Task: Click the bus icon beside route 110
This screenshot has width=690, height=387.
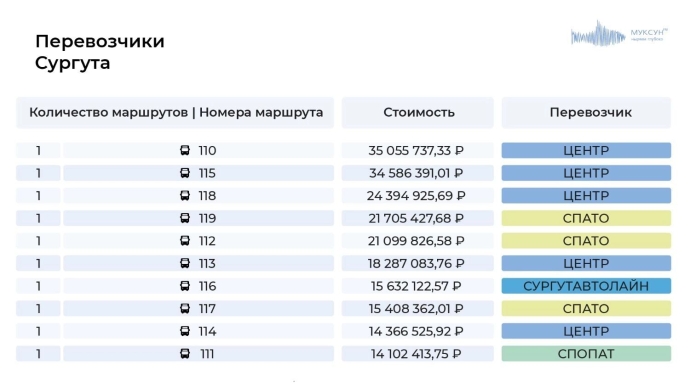Action: 185,151
